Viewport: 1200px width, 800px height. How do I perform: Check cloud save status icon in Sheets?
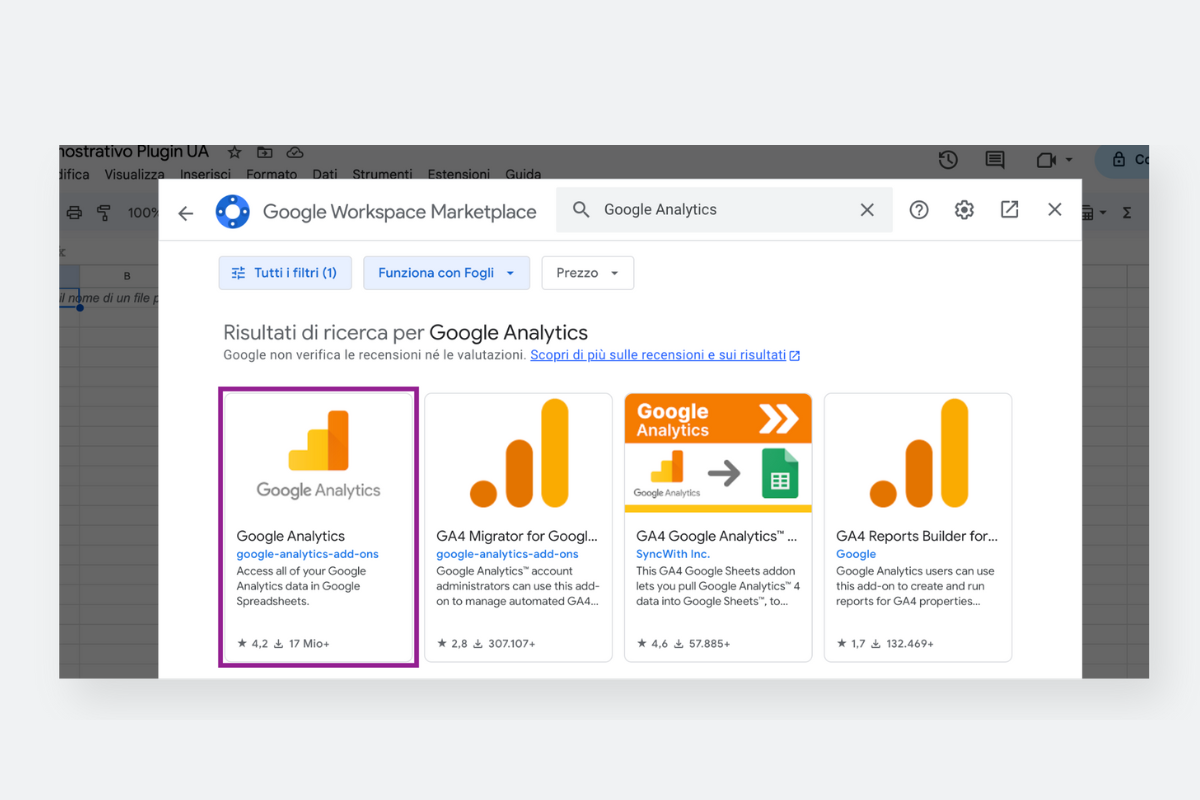pyautogui.click(x=294, y=153)
